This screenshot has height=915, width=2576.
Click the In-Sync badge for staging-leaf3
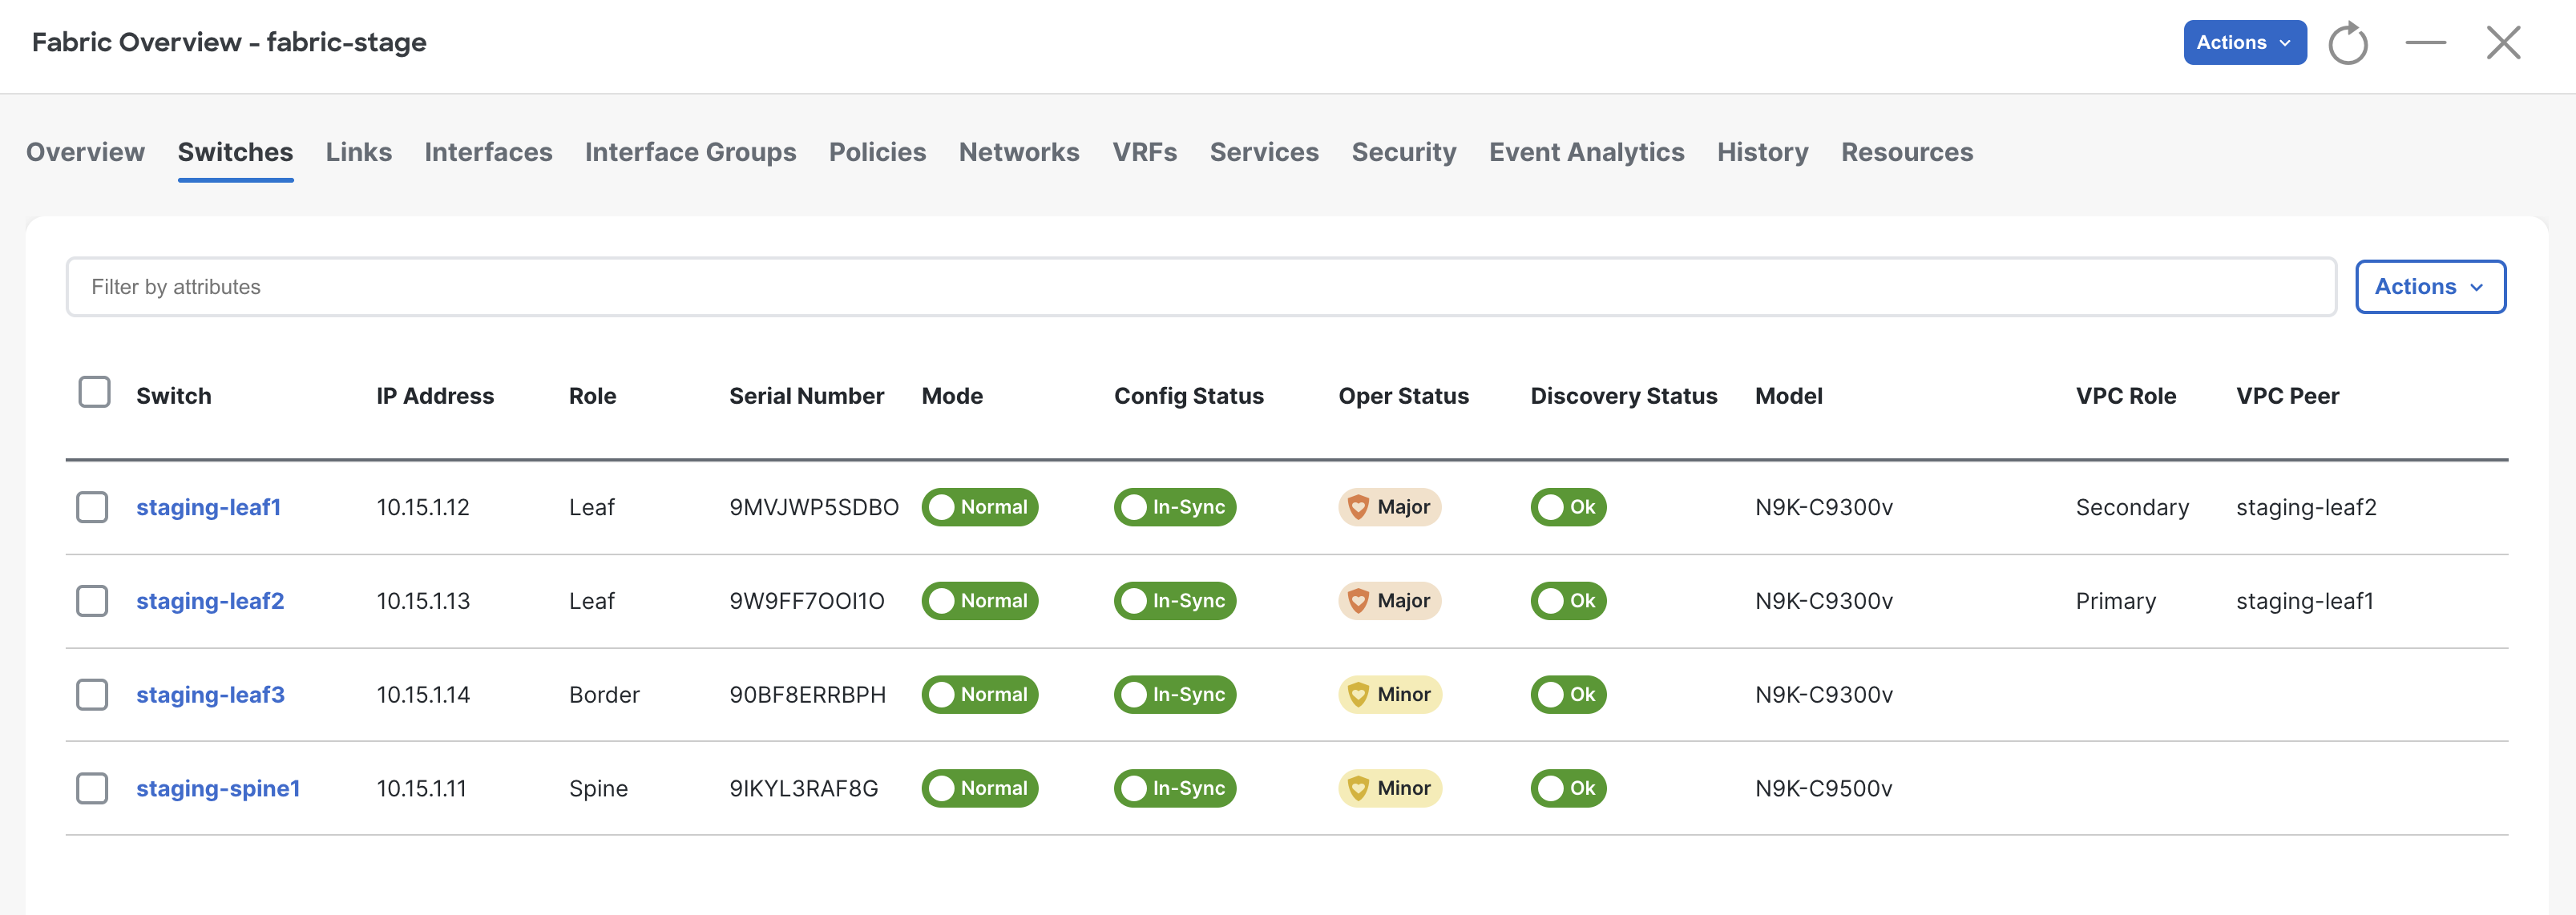coord(1174,695)
